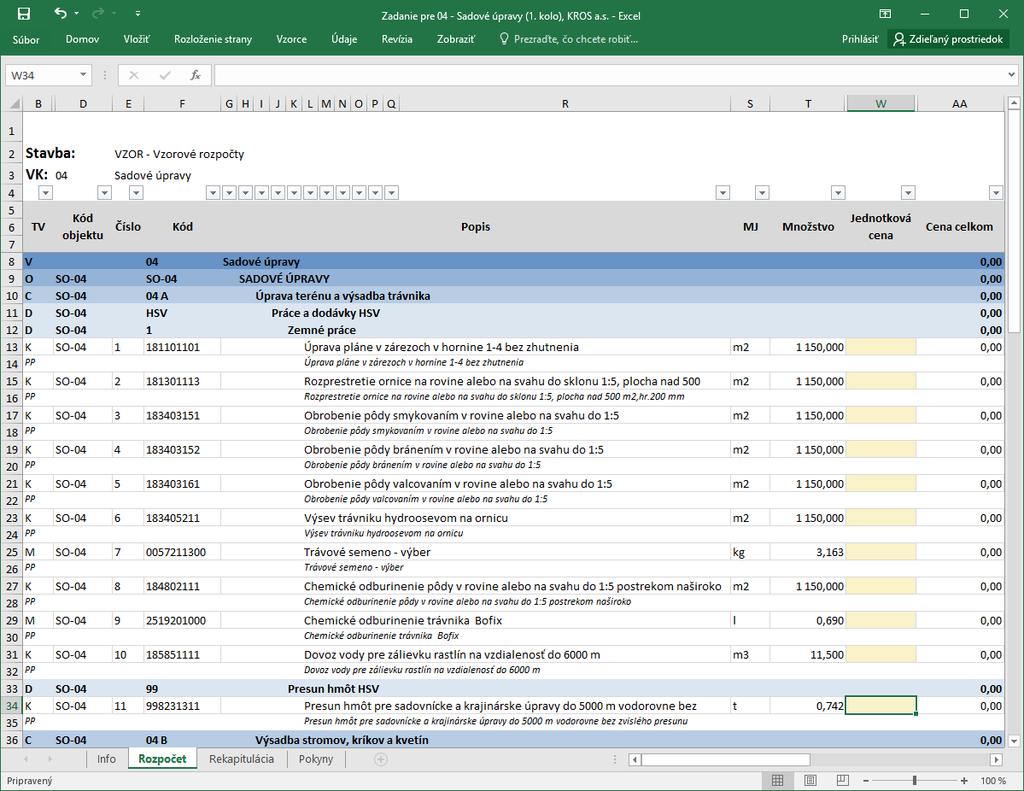Screen dimensions: 1024x791
Task: Open the Name Box dropdown arrow
Action: coord(83,75)
